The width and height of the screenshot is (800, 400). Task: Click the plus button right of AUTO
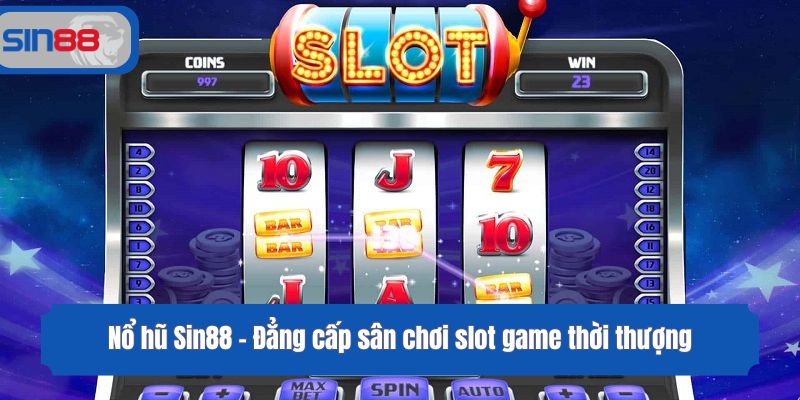564,393
